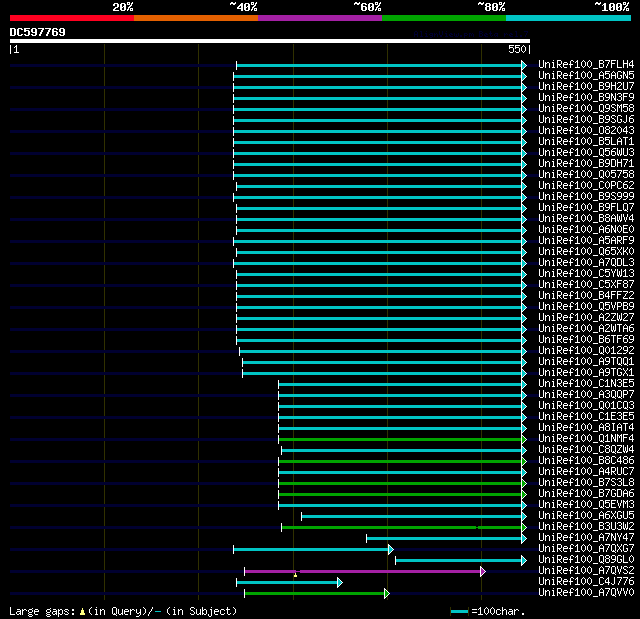
Task: Click the green arrowhead ending A7QVV0 alignment
Action: [x=387, y=594]
